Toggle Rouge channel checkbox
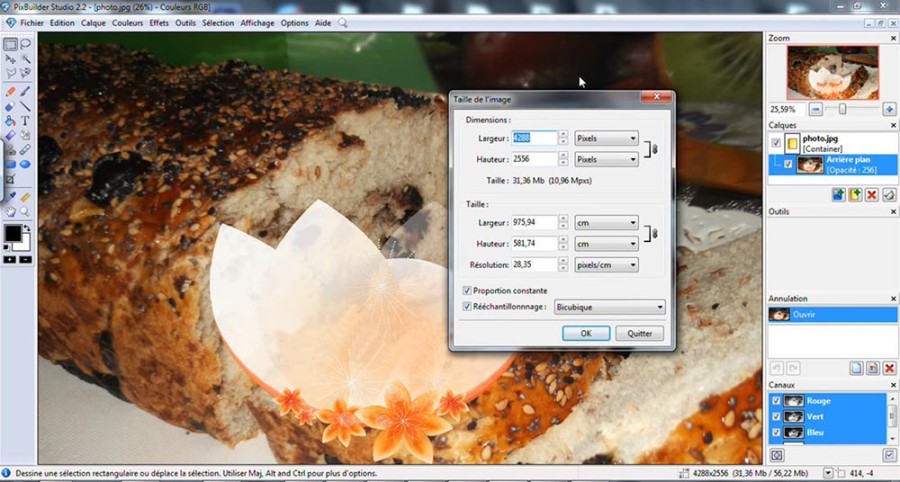The image size is (900, 482). [x=776, y=401]
